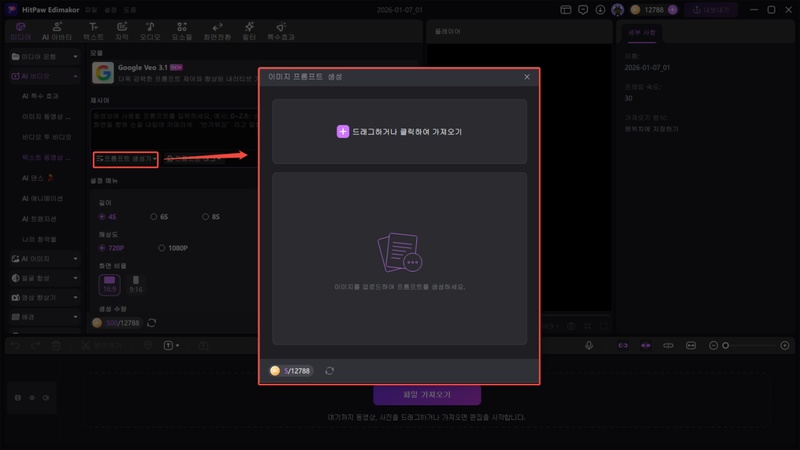Open the 특수효과 effects tool
Image resolution: width=800 pixels, height=450 pixels.
pyautogui.click(x=281, y=31)
